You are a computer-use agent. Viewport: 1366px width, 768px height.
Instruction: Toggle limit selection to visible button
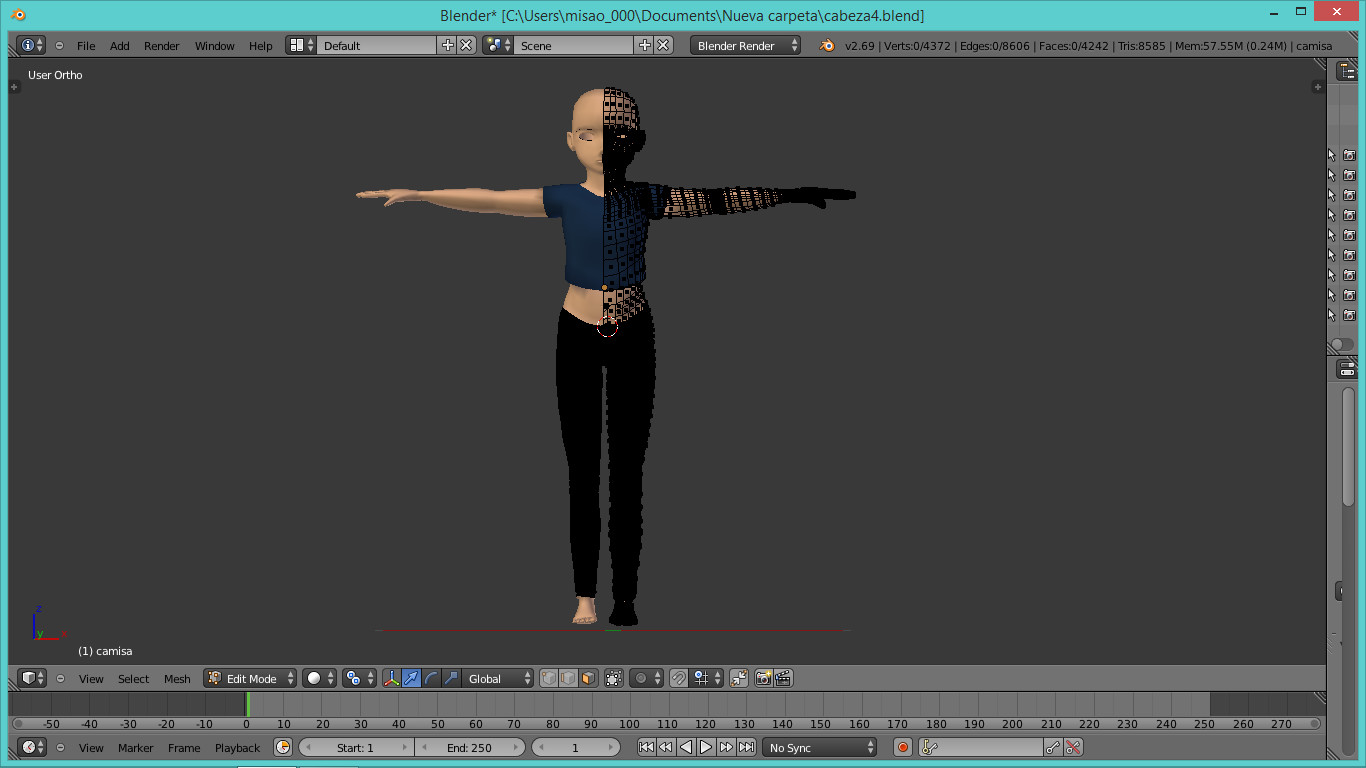point(614,678)
